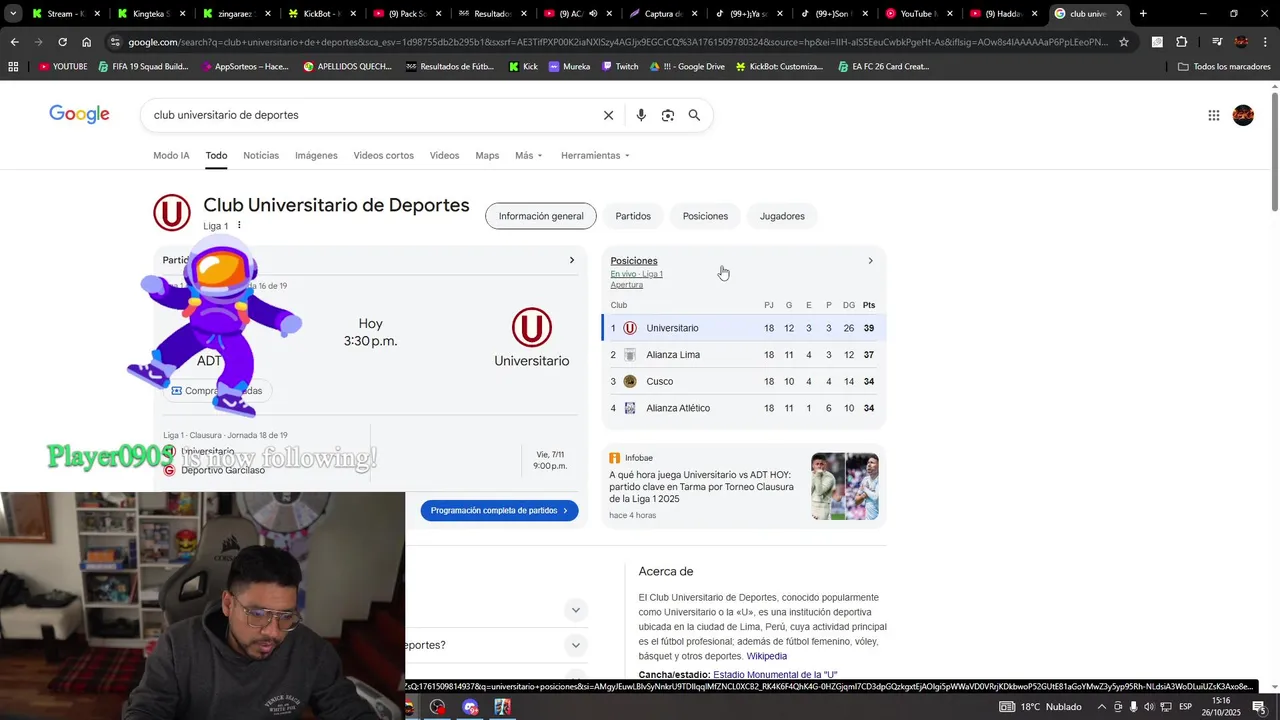Open three-dot menu beside Liga 1
This screenshot has width=1280, height=720.
239,225
